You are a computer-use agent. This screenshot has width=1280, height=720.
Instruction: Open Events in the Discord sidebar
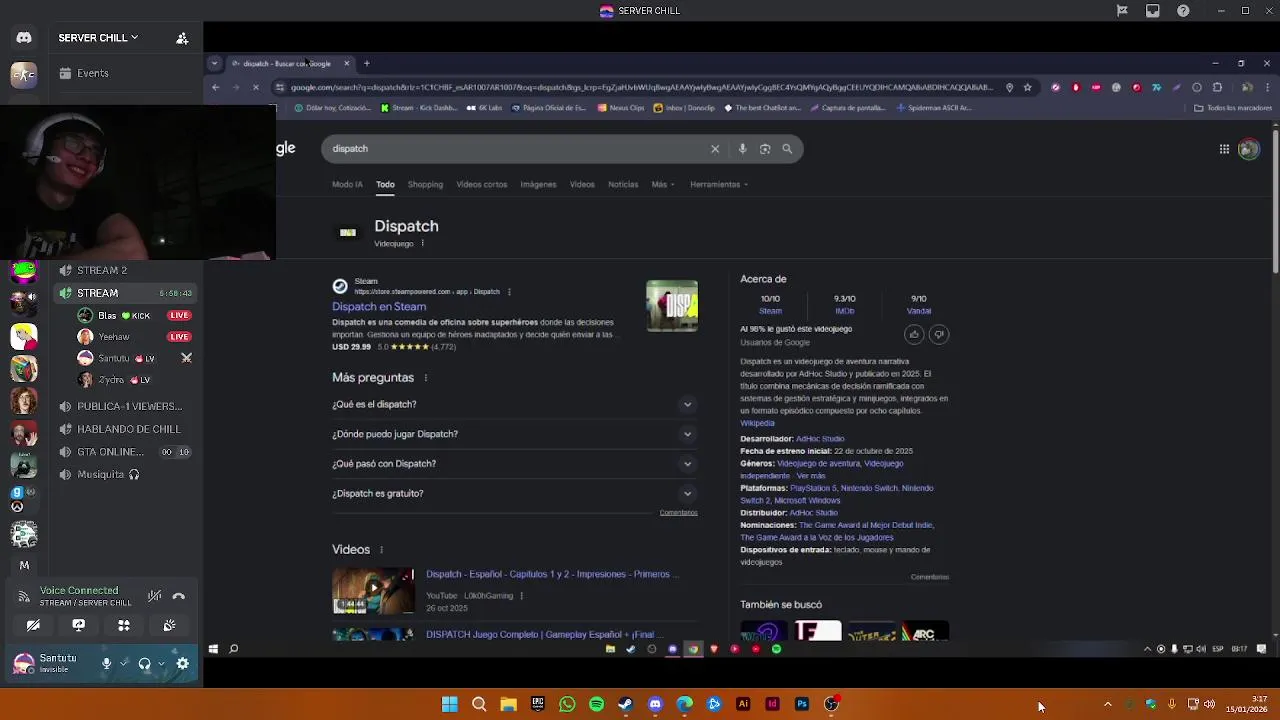93,73
